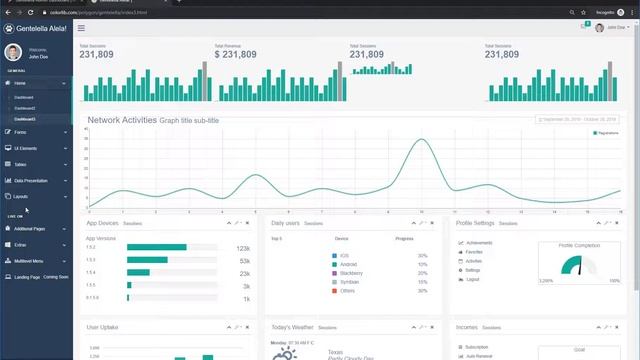Screen dimensions: 640x360
Task: Open John Doe user dropdown in top bar
Action: [612, 27]
